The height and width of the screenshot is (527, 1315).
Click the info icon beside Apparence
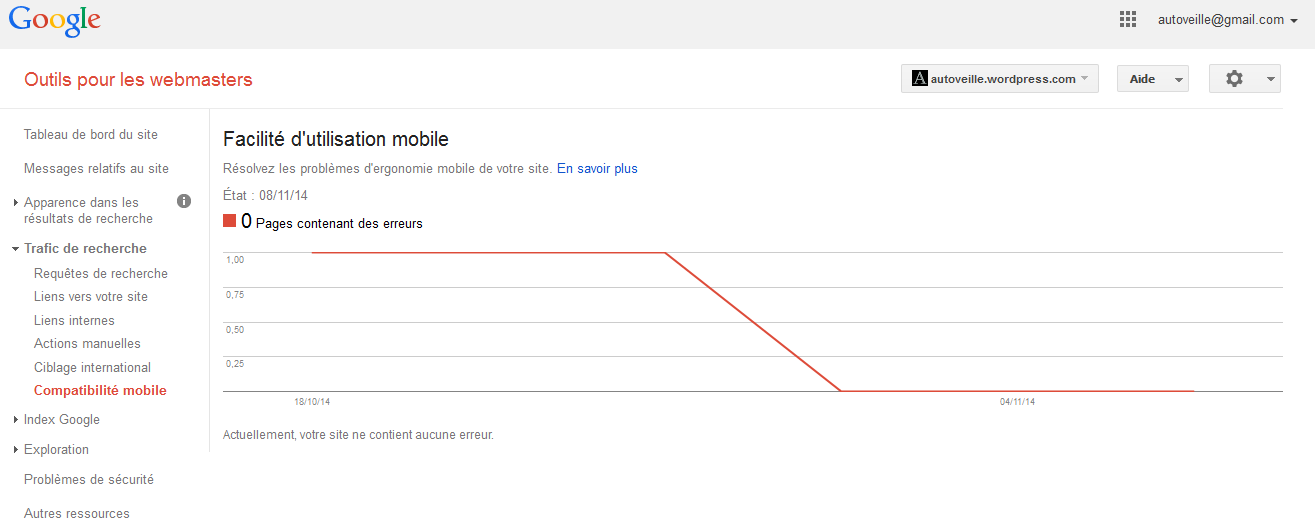[x=184, y=201]
